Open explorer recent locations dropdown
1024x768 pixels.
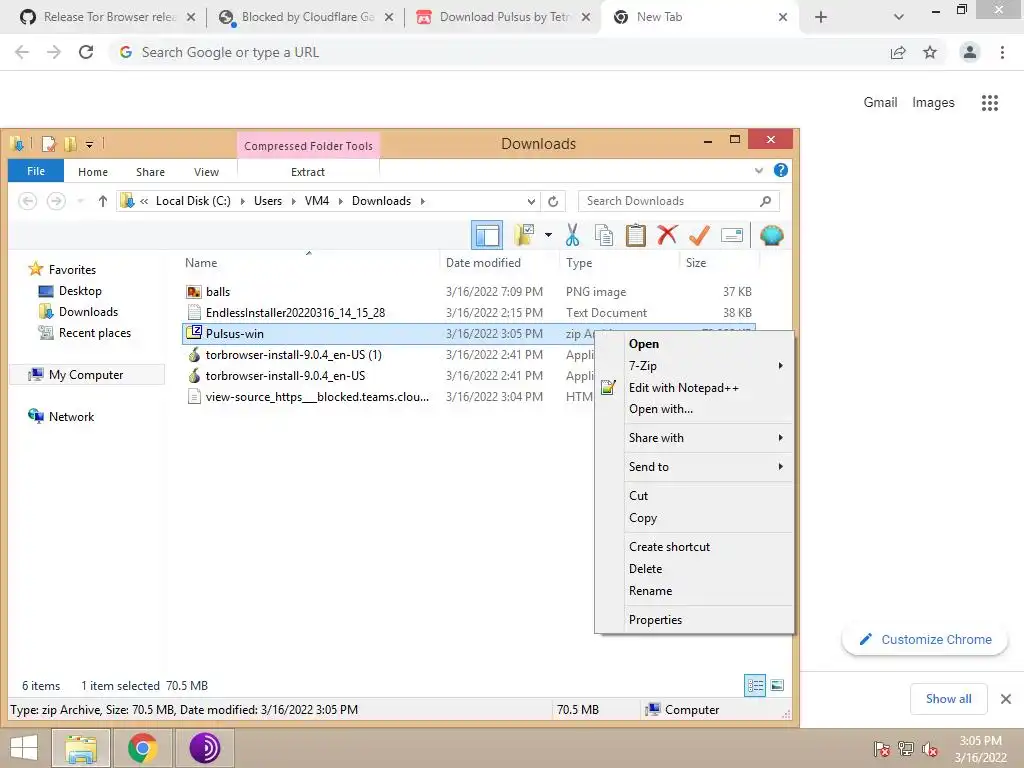pos(80,201)
